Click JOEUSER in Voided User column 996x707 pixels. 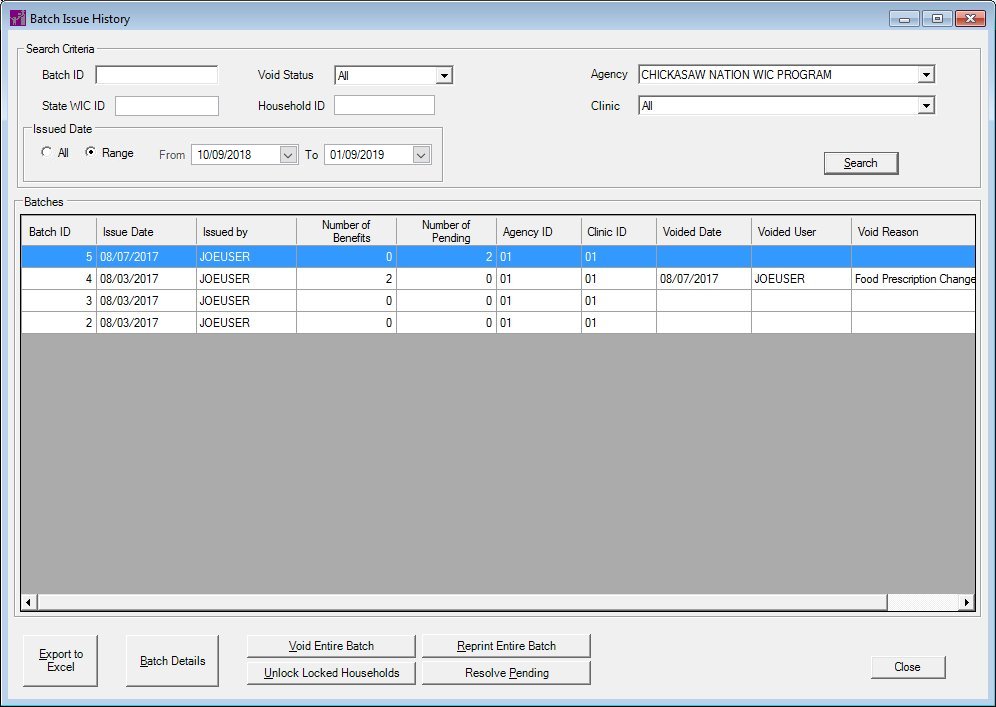(x=801, y=279)
